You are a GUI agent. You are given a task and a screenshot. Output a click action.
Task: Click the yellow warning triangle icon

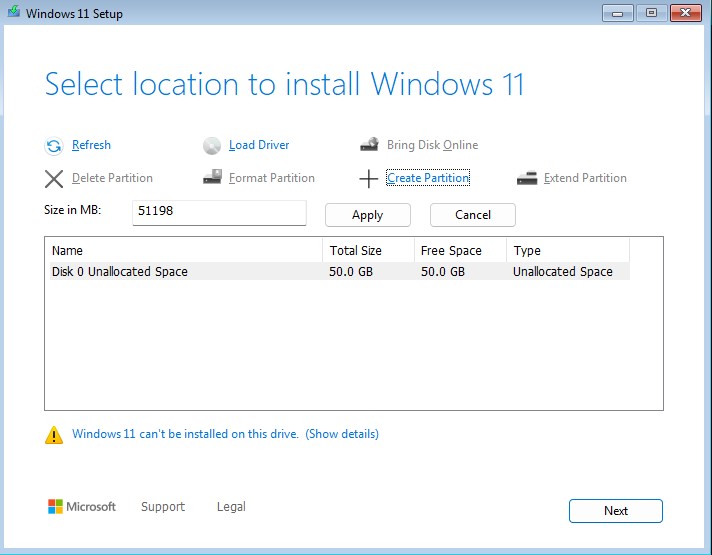[54, 435]
